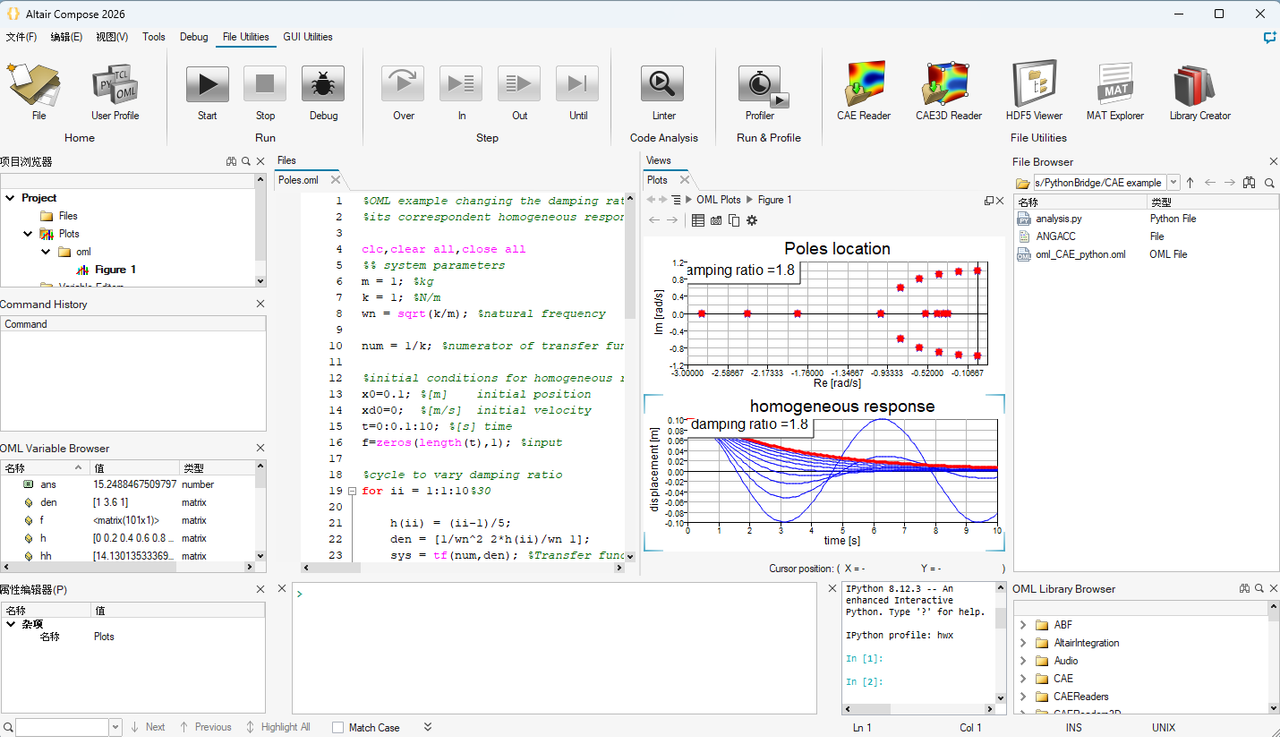Launch the Linter code analysis tool

(663, 85)
